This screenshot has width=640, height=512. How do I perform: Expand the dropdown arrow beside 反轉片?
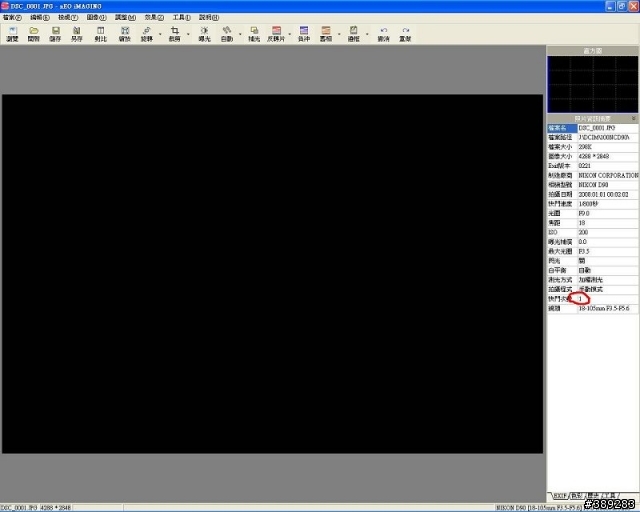pyautogui.click(x=290, y=34)
